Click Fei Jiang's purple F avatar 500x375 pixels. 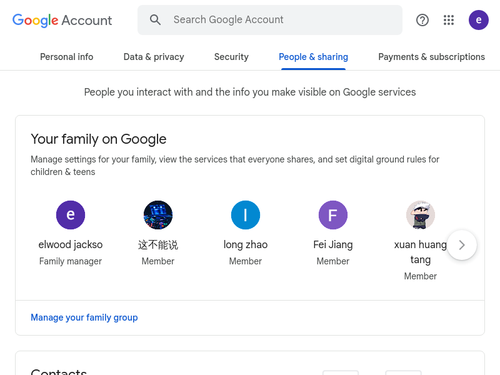pos(333,215)
